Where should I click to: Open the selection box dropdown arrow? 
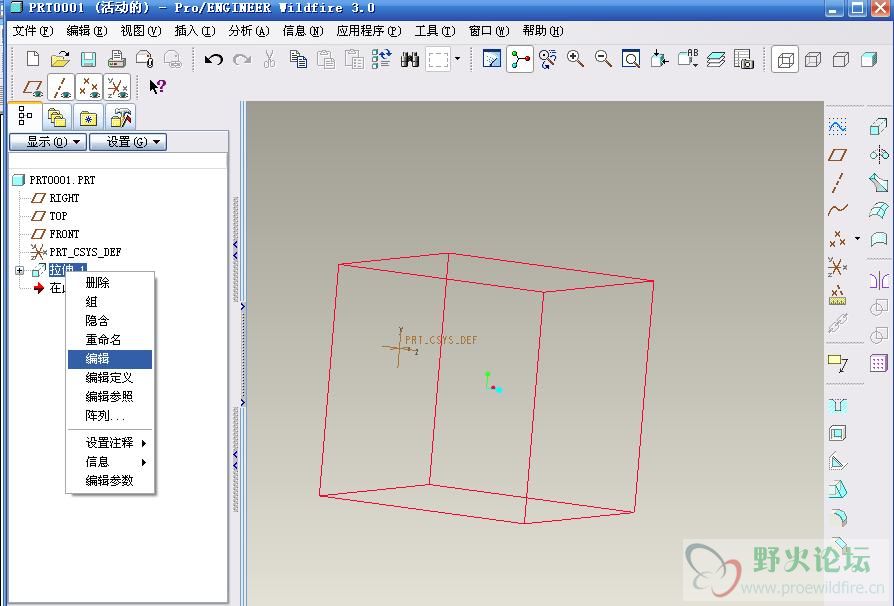(x=457, y=59)
